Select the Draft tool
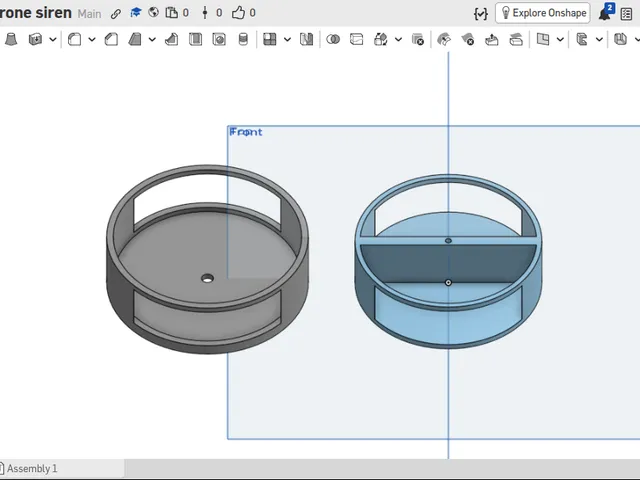Screen dimensions: 640x480 point(135,40)
